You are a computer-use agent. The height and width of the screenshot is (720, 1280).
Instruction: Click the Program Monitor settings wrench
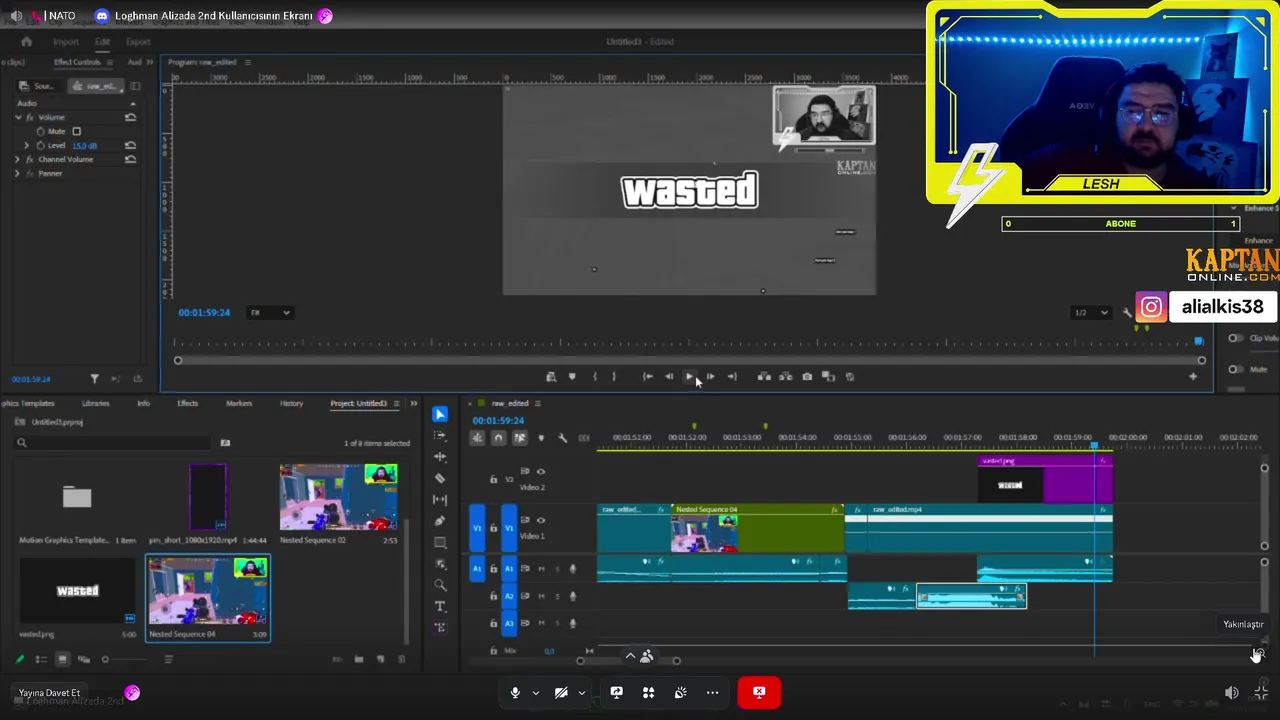(1127, 313)
